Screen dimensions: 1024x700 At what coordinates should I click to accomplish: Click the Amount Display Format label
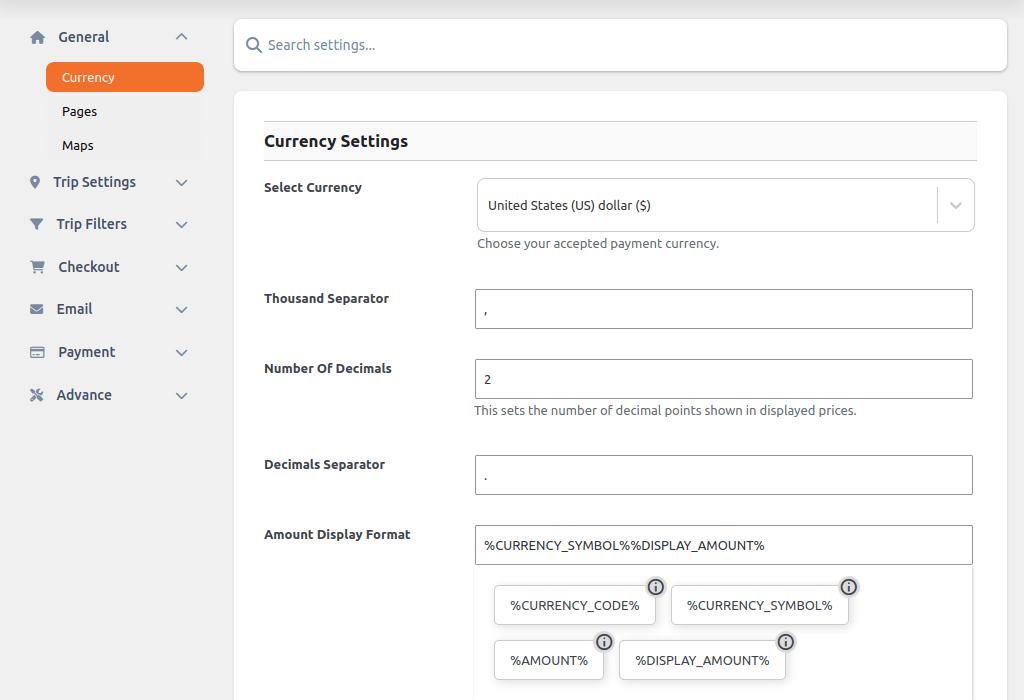pyautogui.click(x=337, y=534)
